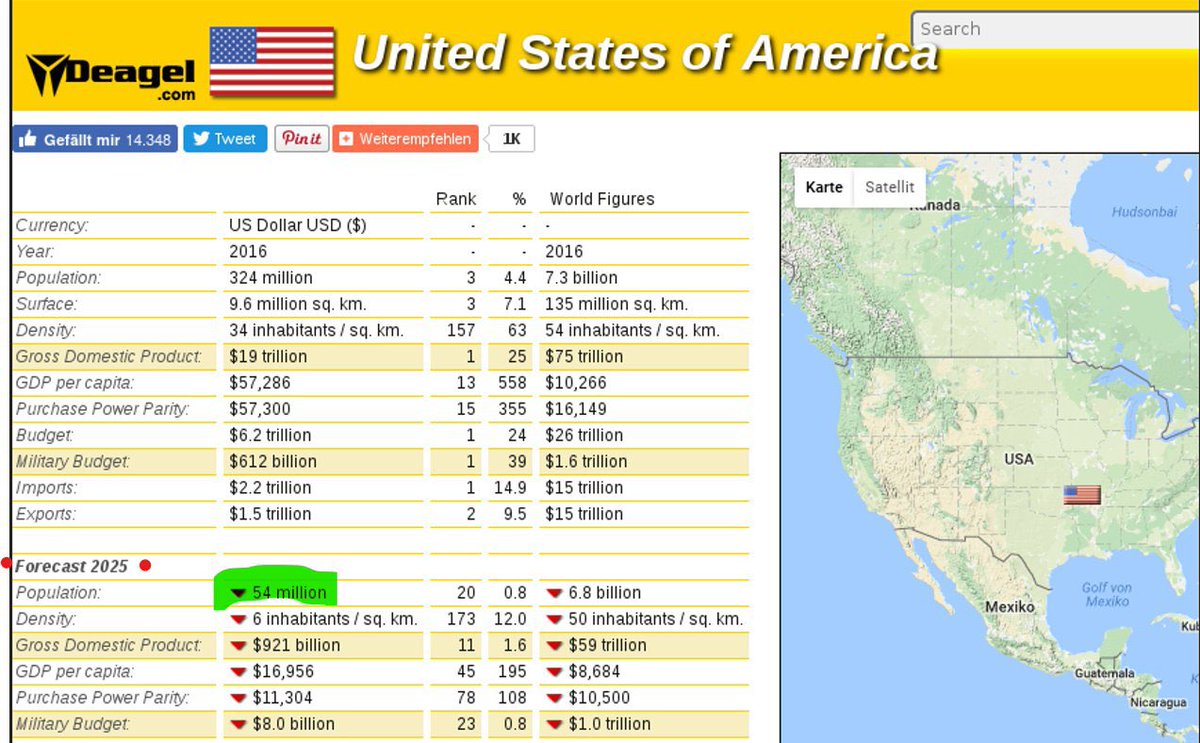Click the USA label on map

pos(1018,459)
